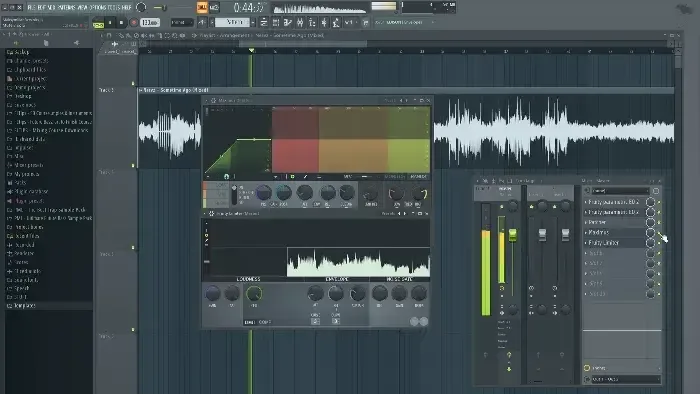Screen dimensions: 700x394
Task: Select the Fruity Limiter effect slot
Action: tap(616, 243)
